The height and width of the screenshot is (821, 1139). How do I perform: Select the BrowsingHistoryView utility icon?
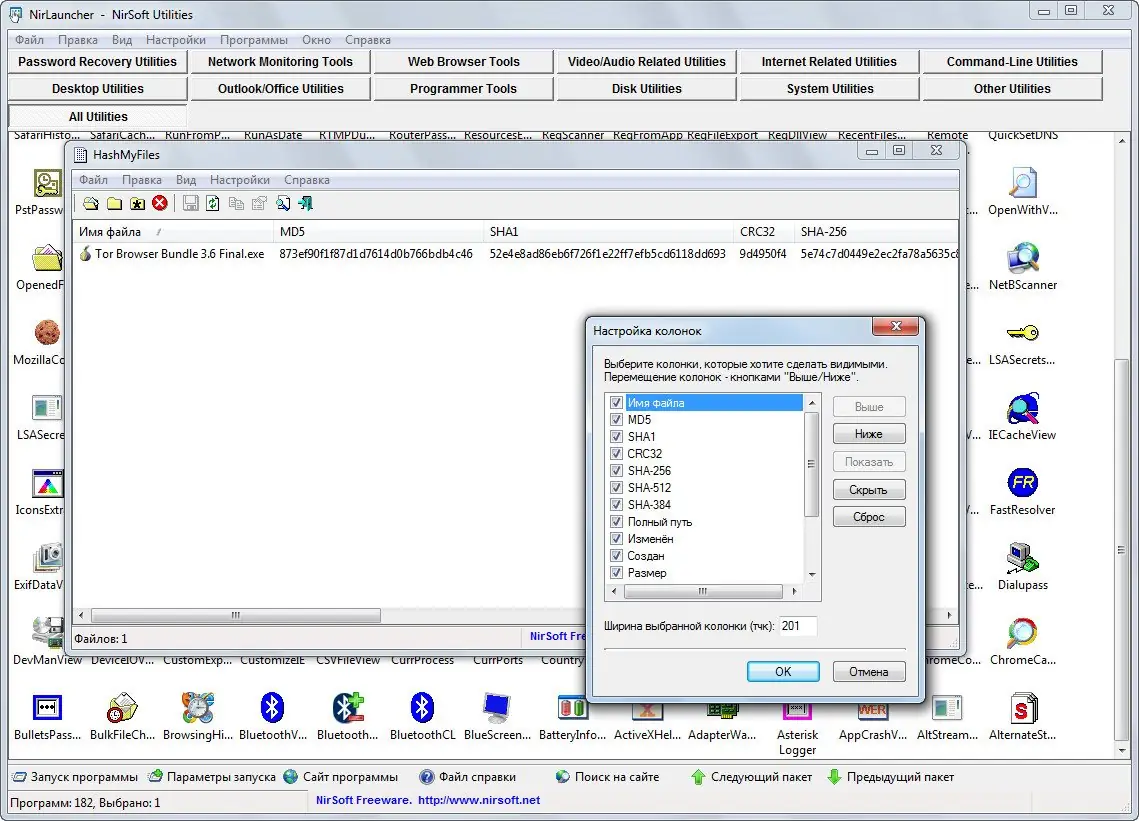coord(198,708)
